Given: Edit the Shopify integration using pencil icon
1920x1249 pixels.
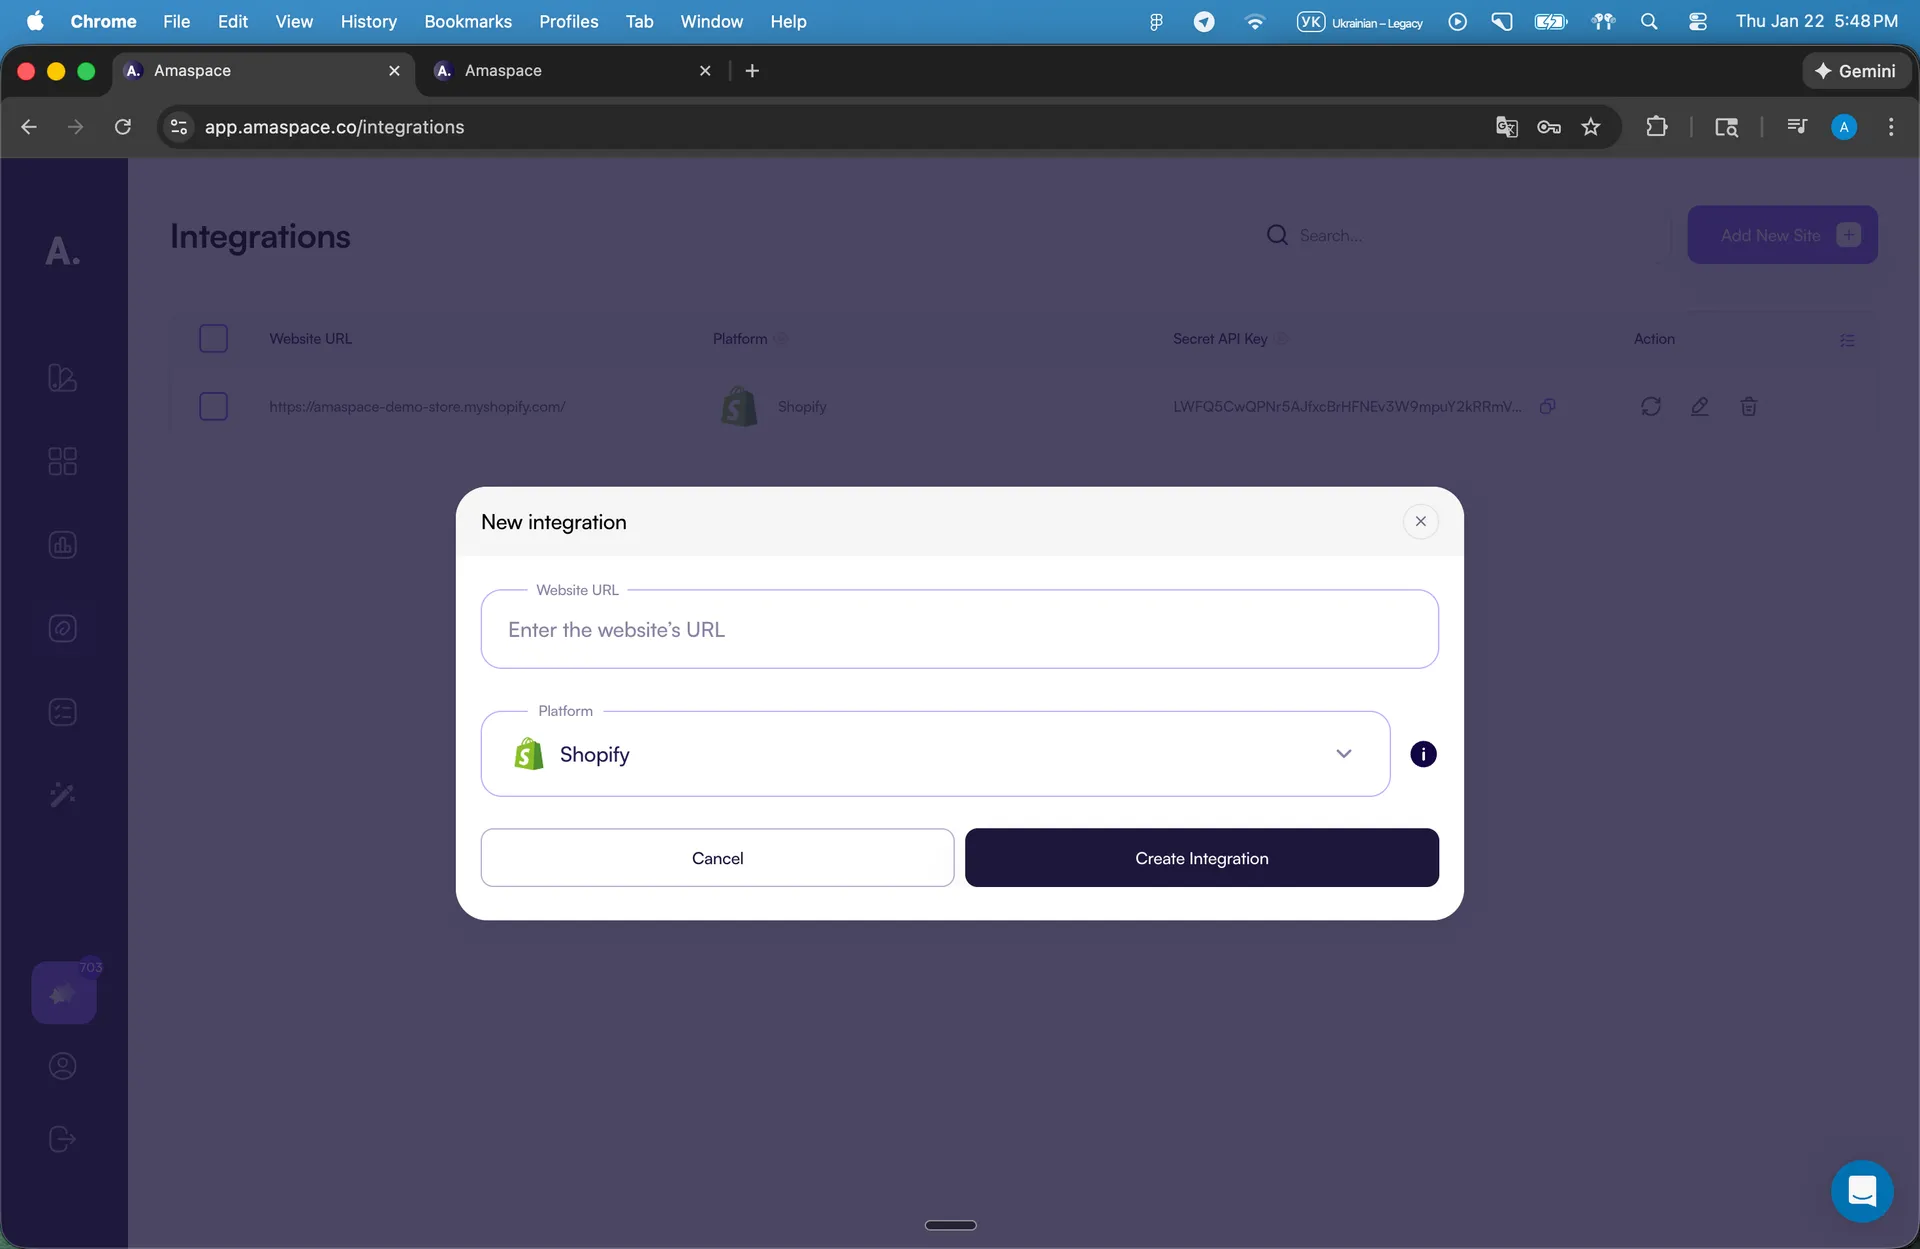Looking at the screenshot, I should 1700,406.
